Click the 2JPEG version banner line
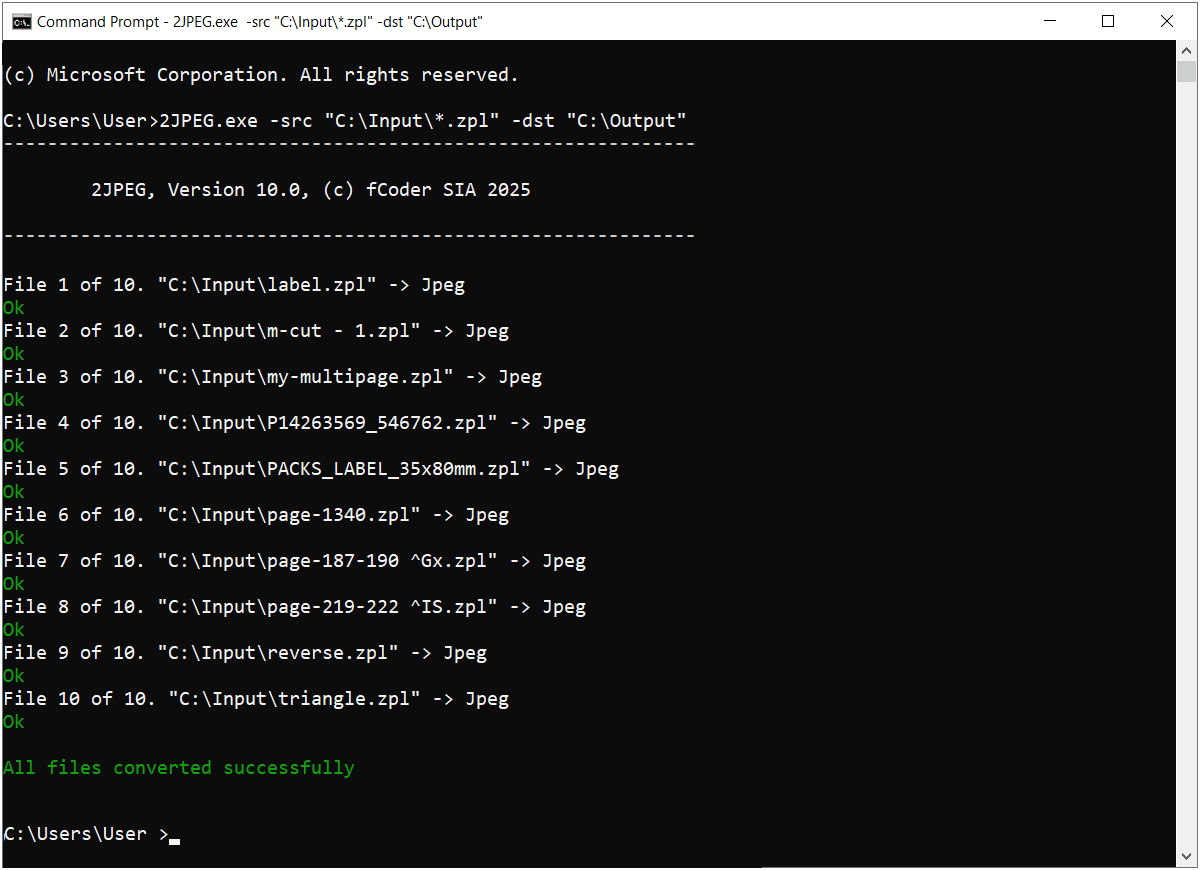This screenshot has width=1200, height=870. (x=311, y=190)
